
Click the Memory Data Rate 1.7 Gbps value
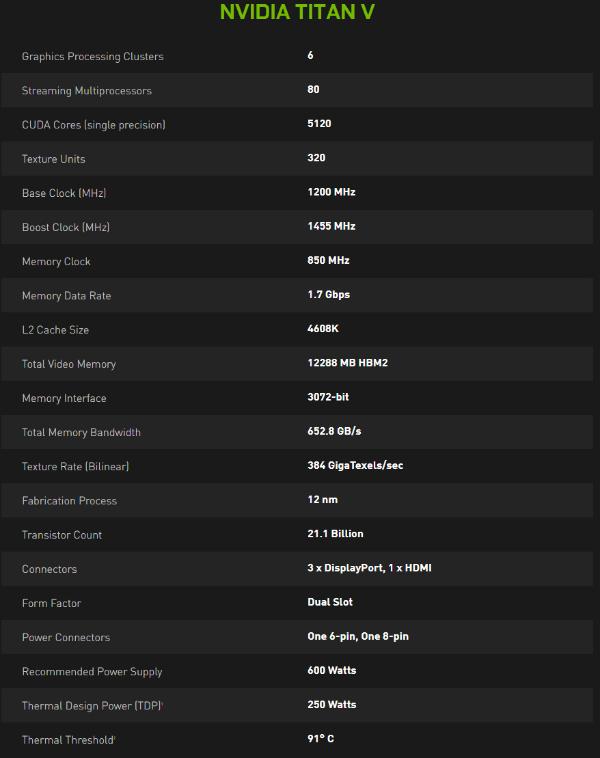(x=329, y=294)
